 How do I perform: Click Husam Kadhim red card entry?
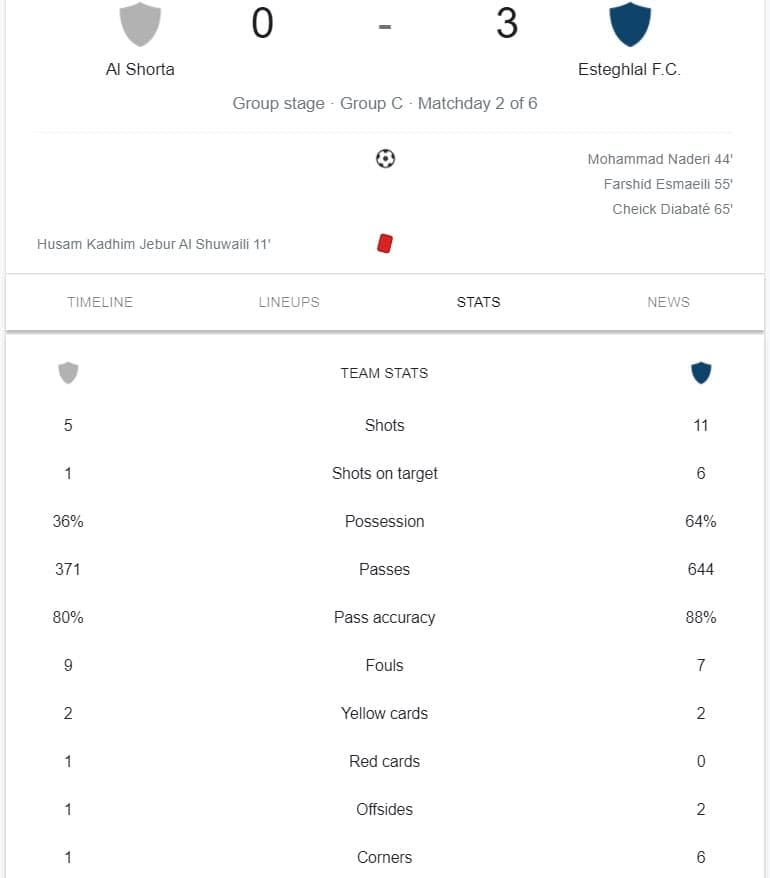[x=154, y=244]
